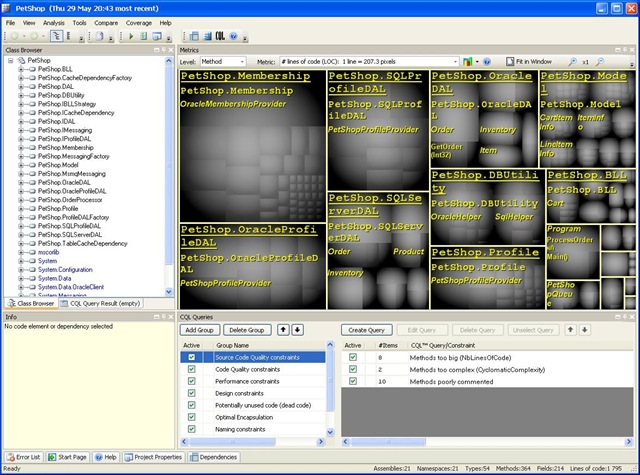Click the CQL editor icon in the main toolbar
640x475 pixels.
tap(220, 36)
